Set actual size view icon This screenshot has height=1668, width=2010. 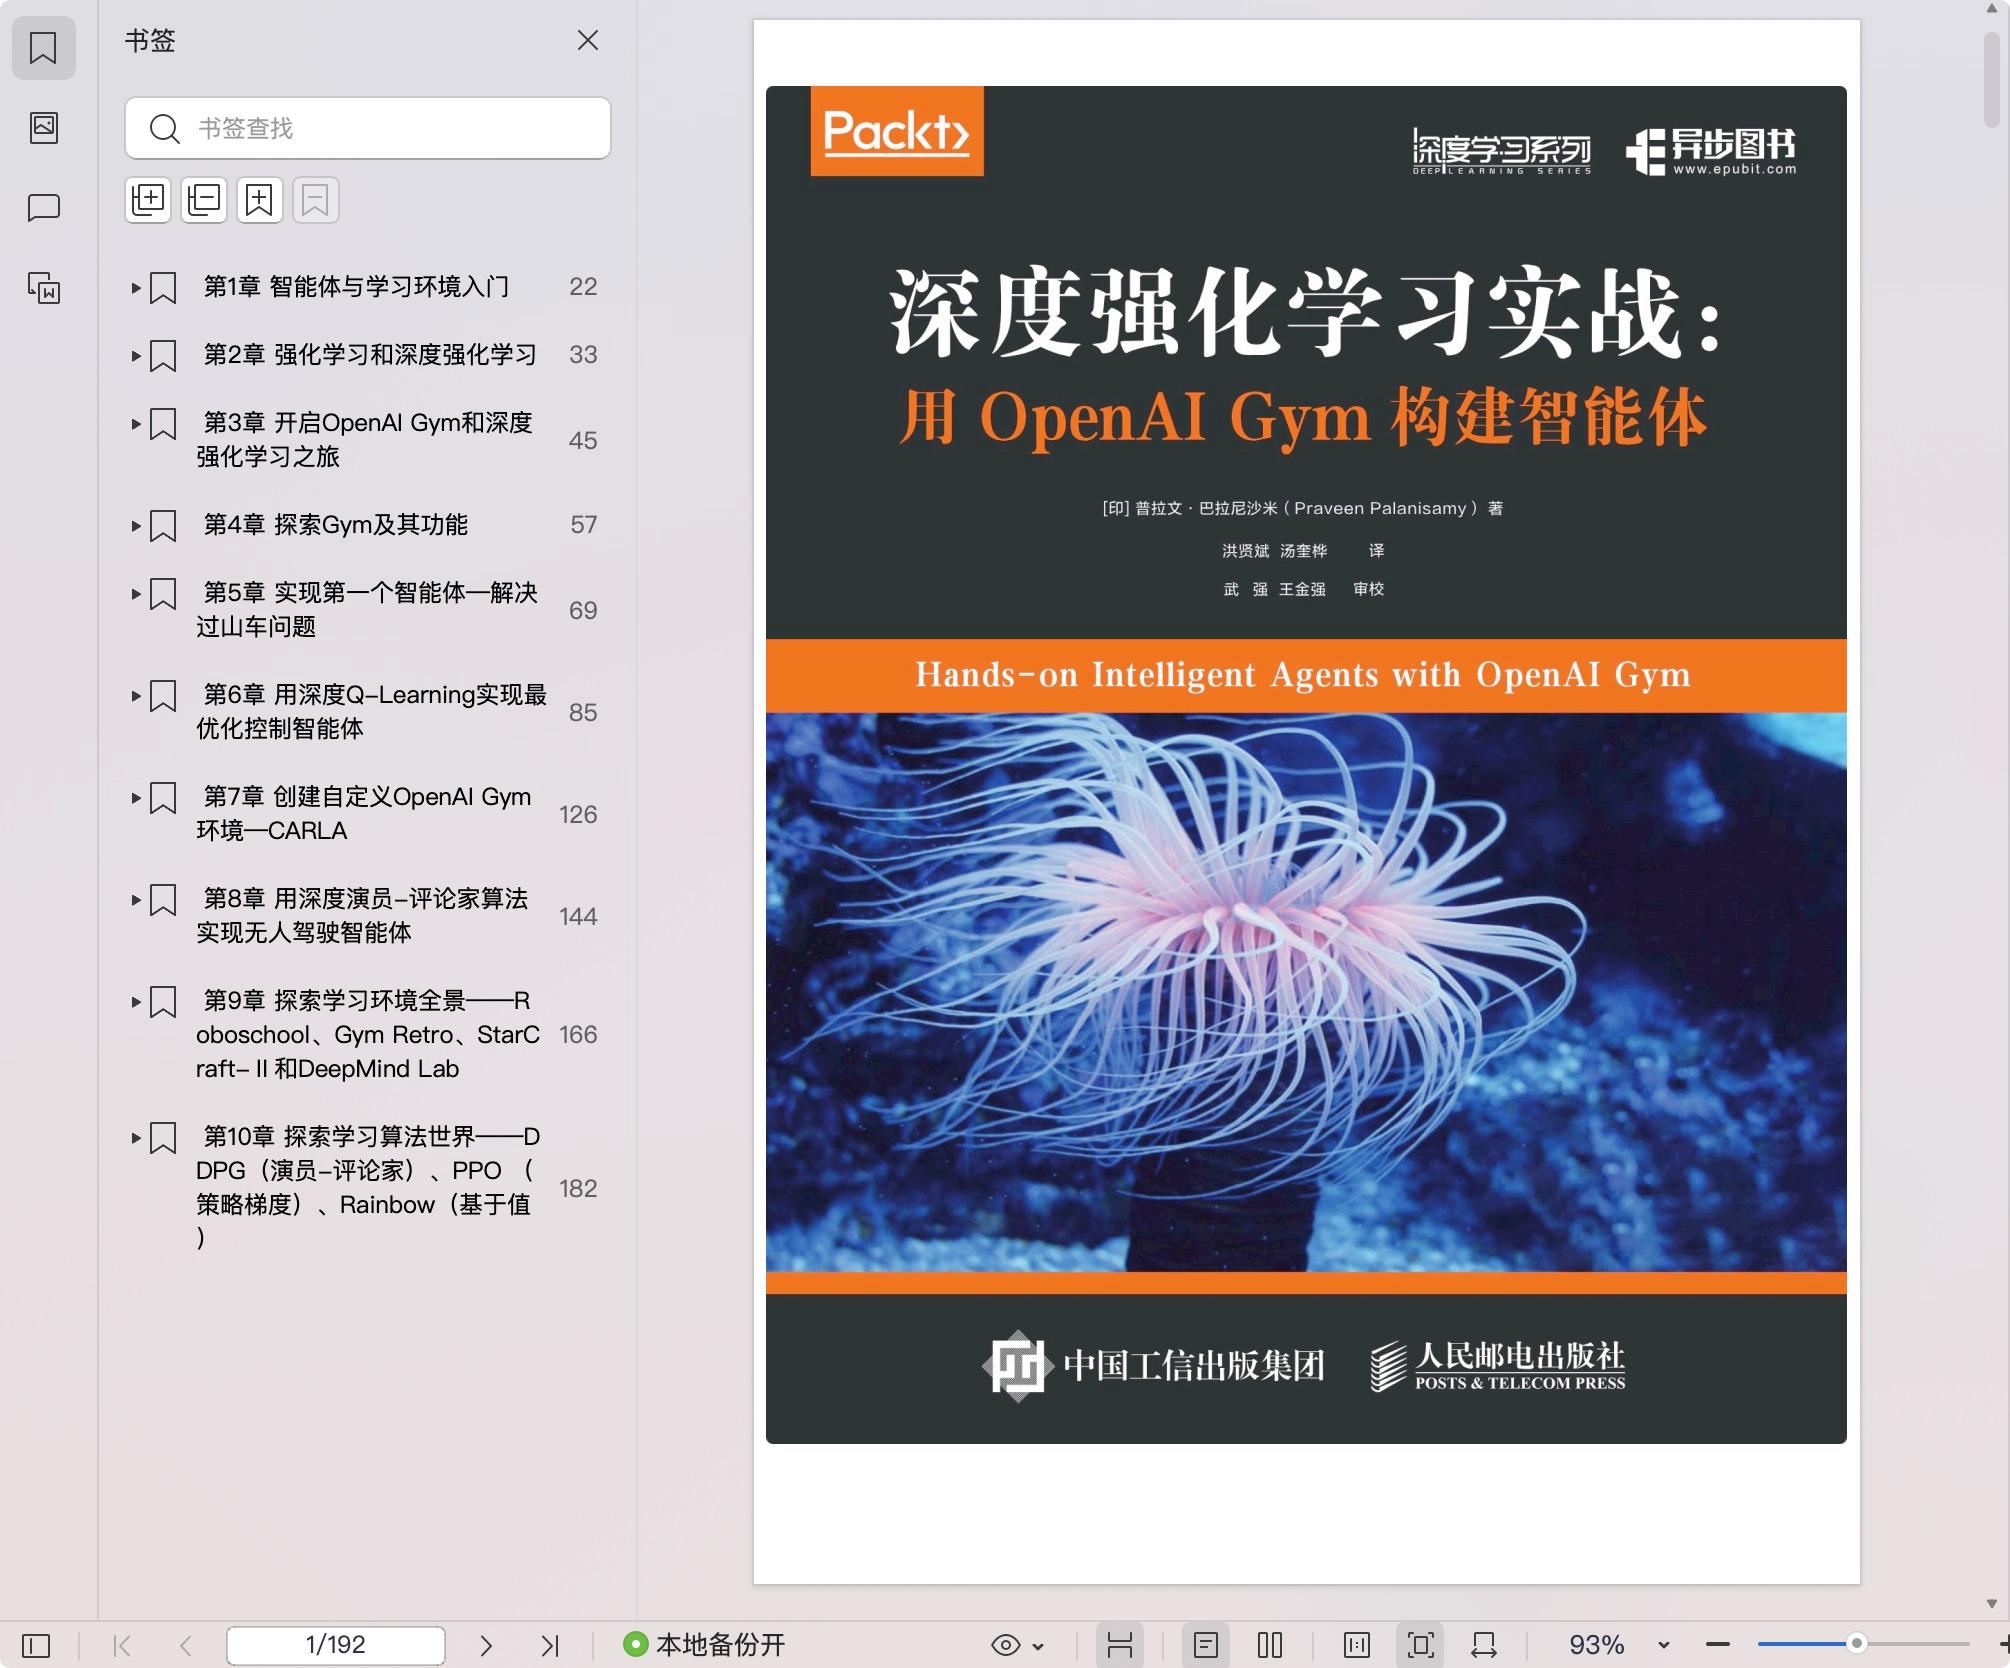pyautogui.click(x=1357, y=1645)
